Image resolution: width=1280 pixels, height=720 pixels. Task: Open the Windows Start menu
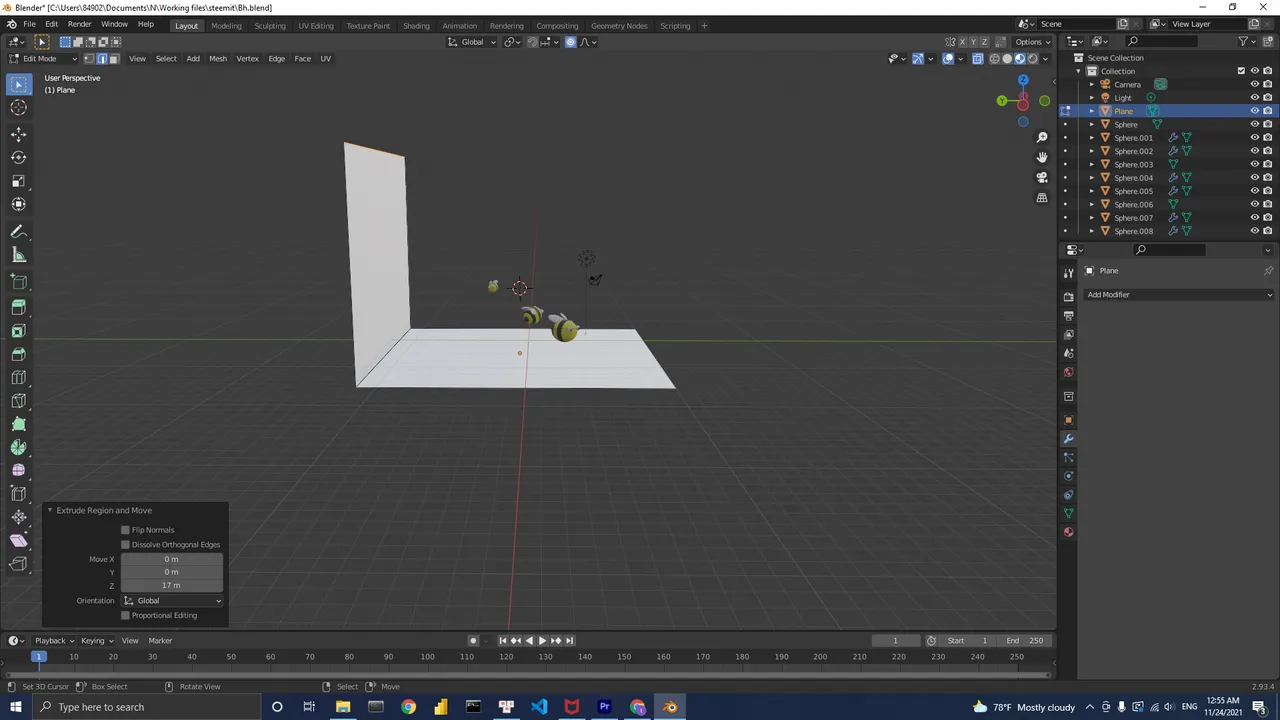click(15, 707)
